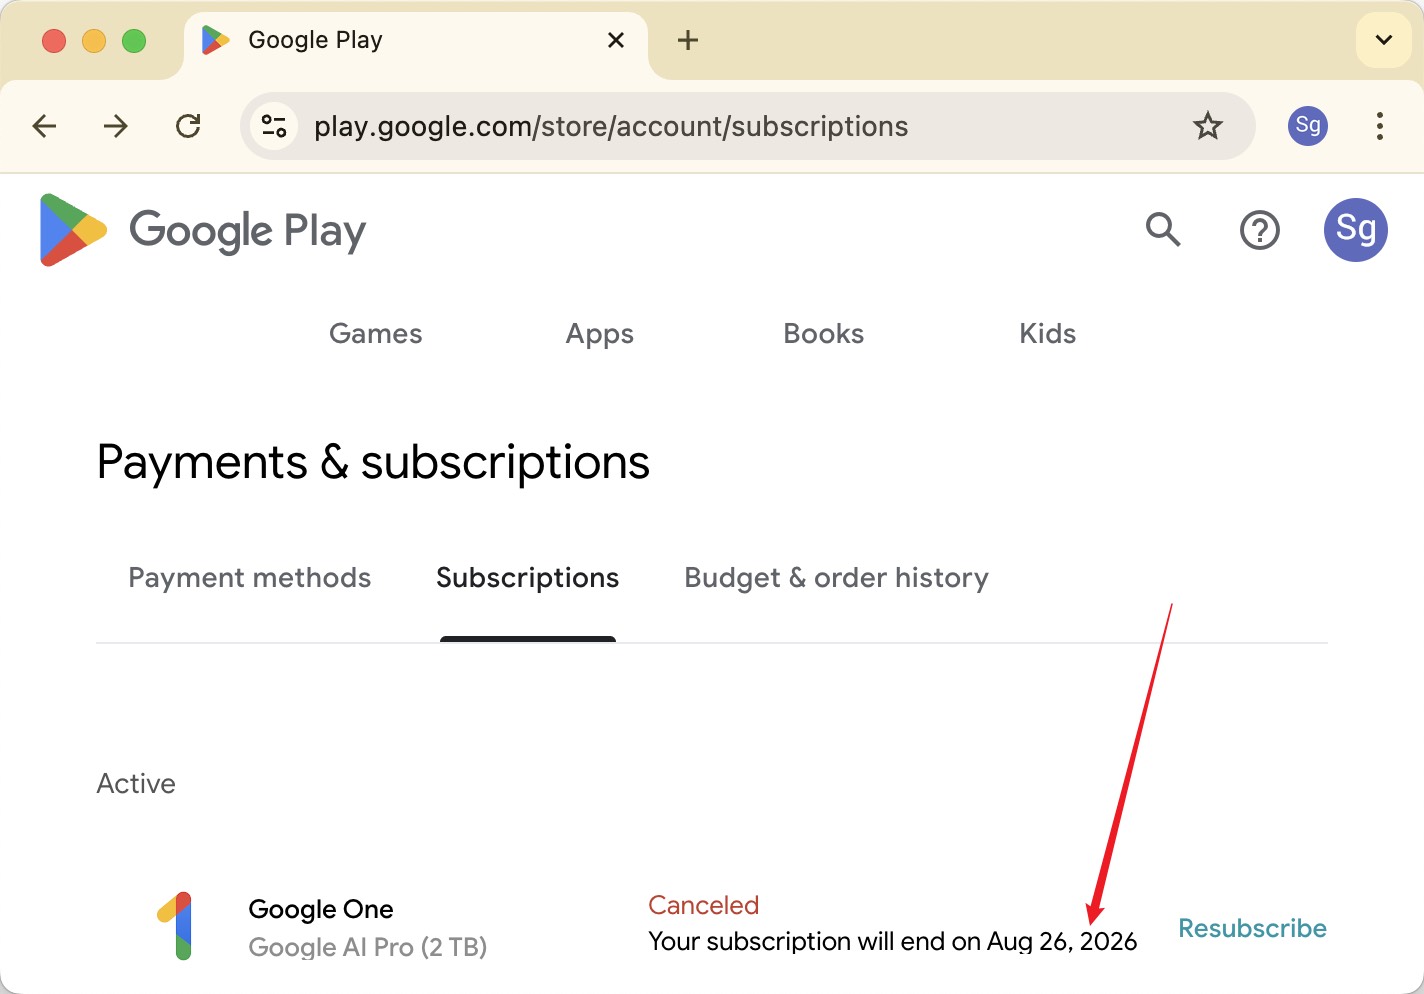Expand the tab search dropdown arrow

[1384, 40]
